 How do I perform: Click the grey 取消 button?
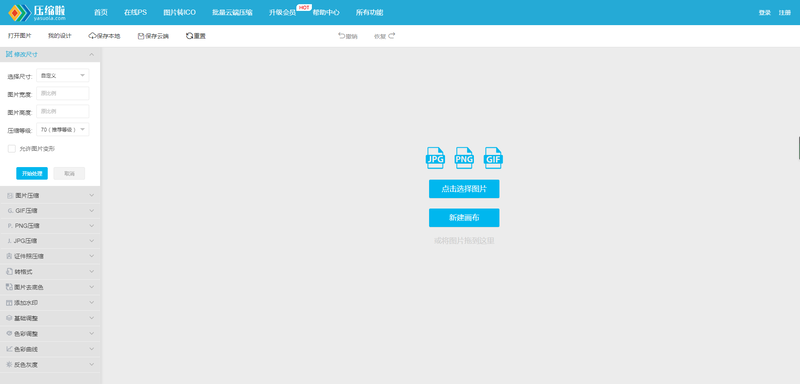pos(69,173)
